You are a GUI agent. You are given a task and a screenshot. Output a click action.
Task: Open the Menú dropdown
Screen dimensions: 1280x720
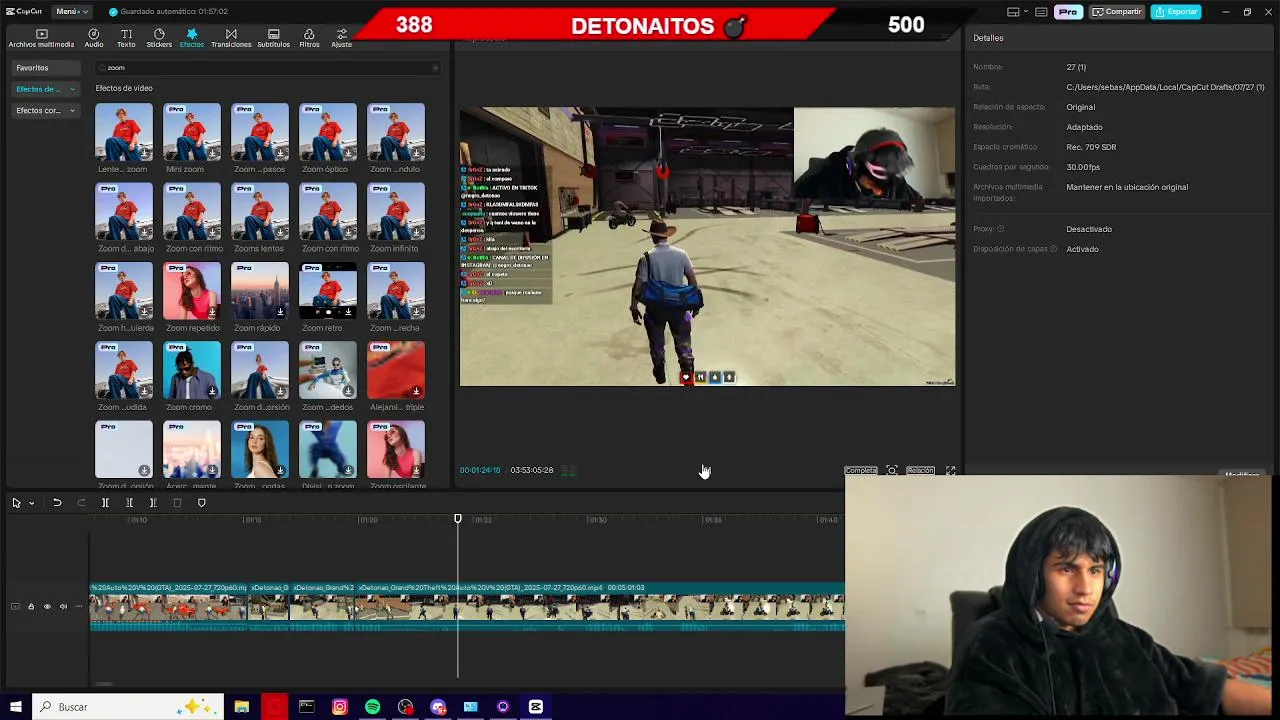click(x=71, y=12)
